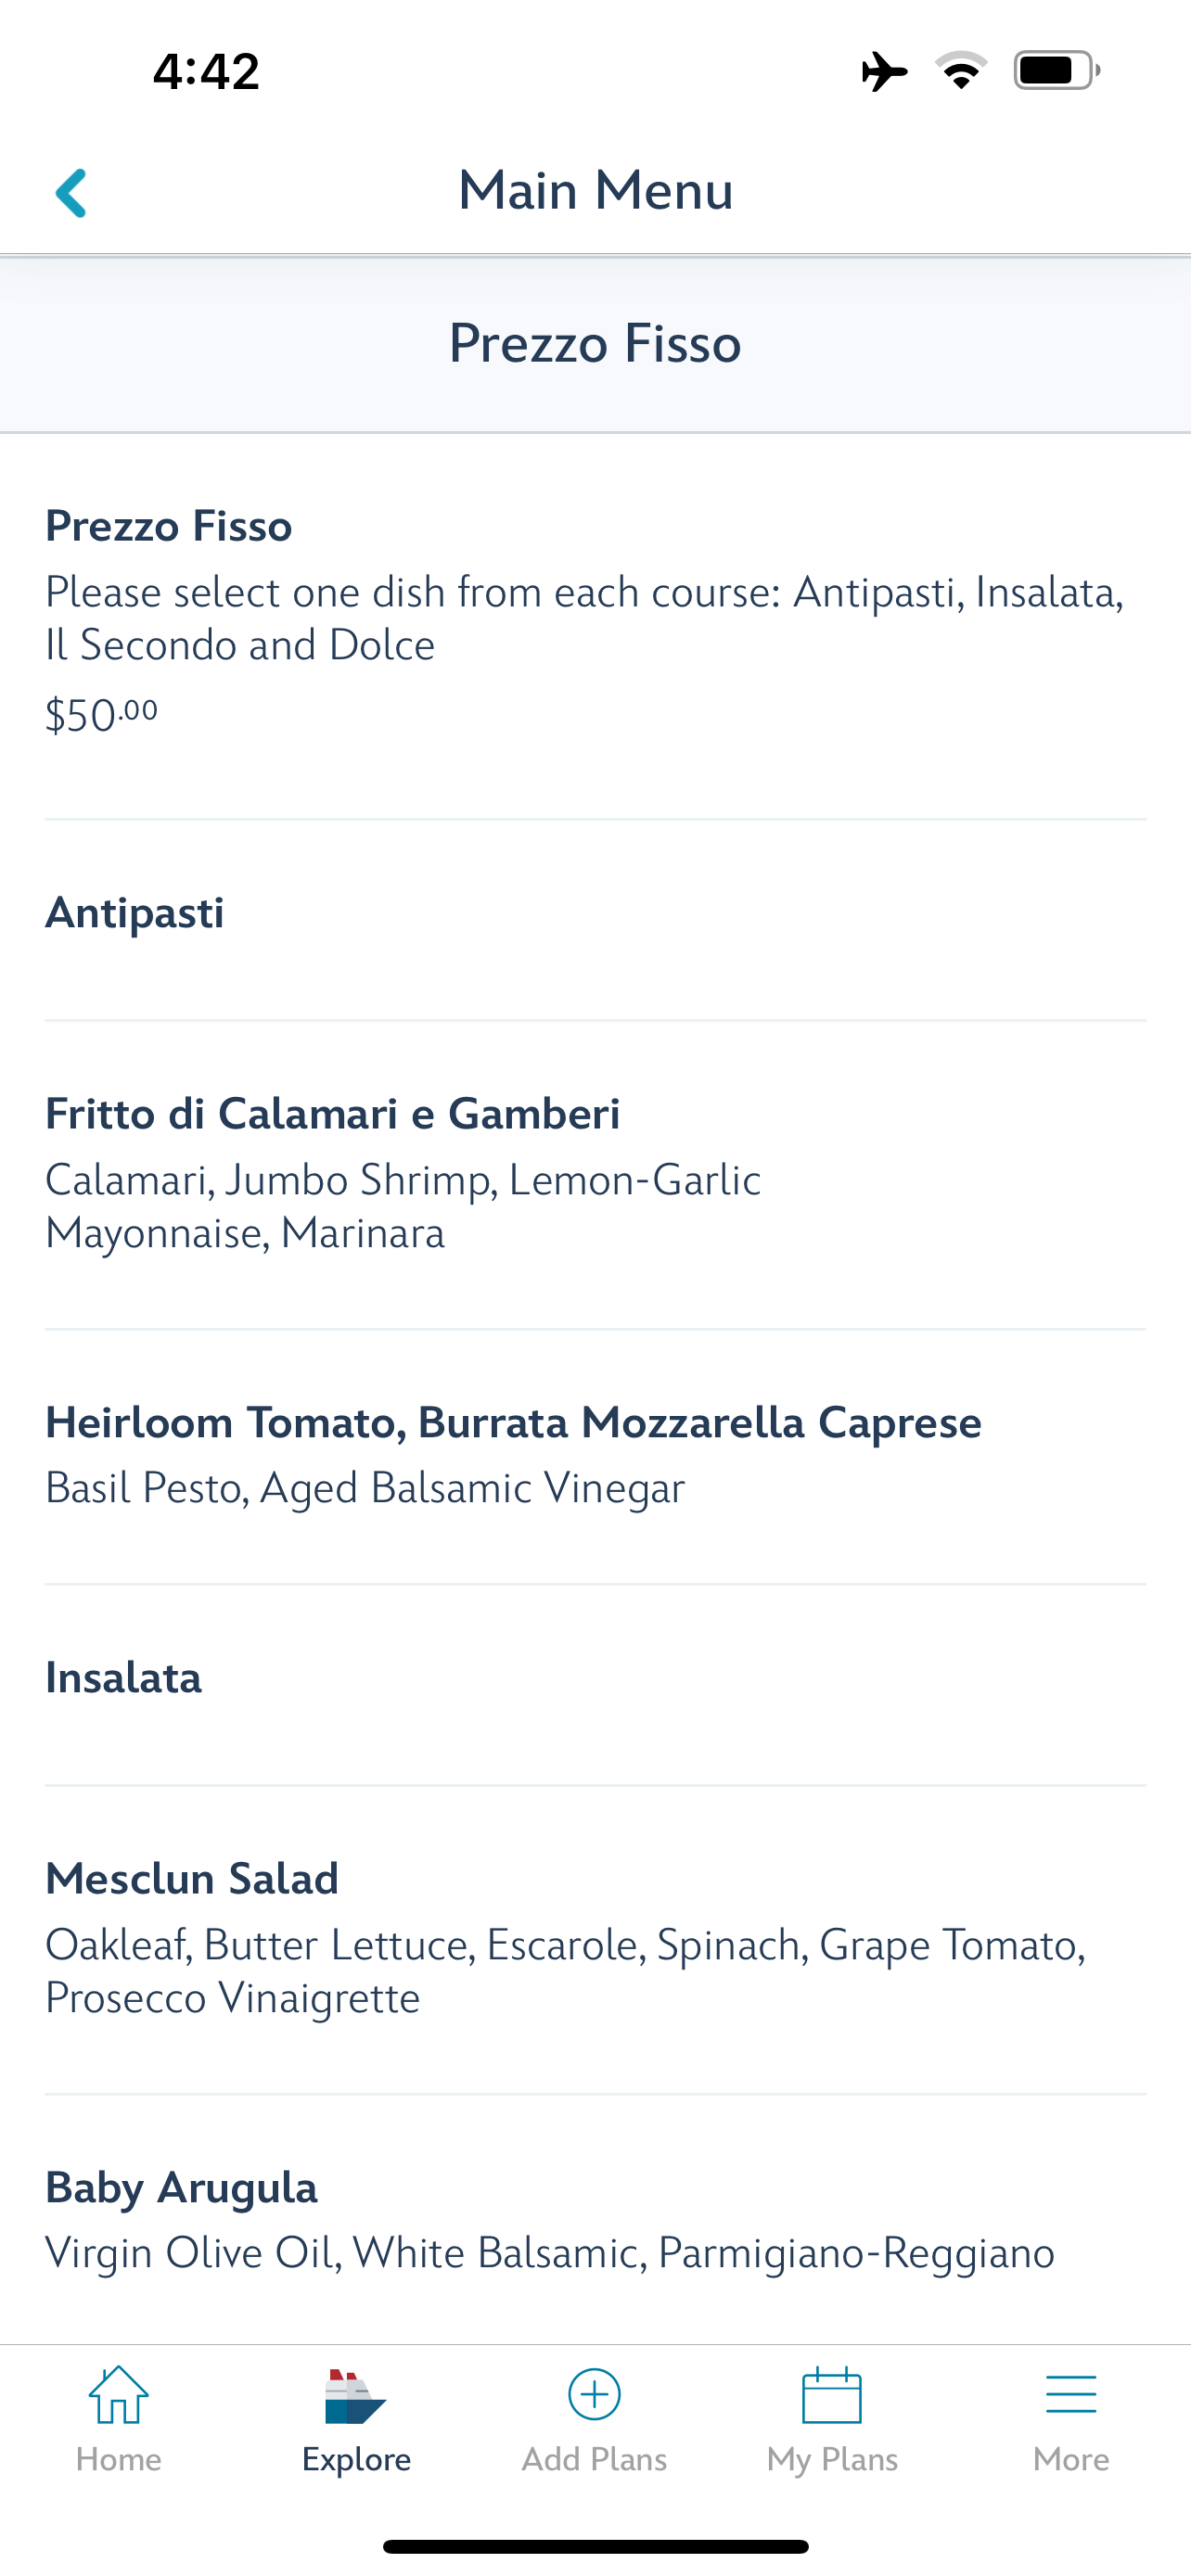
Task: Tap the Prezzo Fisso section banner
Action: 595,344
